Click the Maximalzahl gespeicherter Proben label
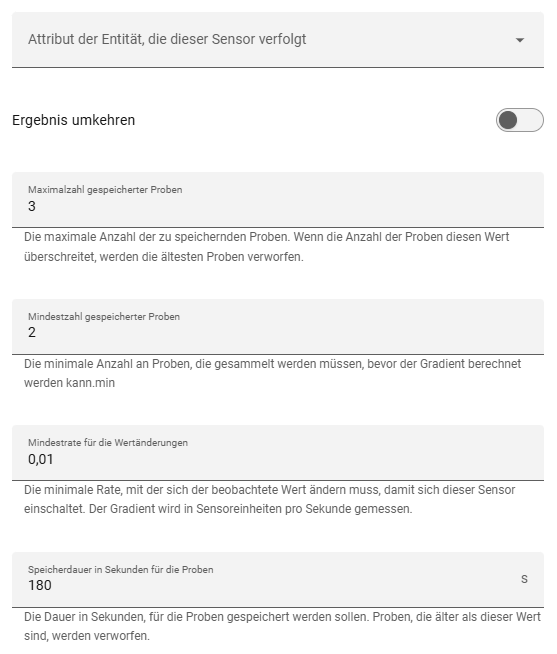Viewport: 557px width, 654px height. [105, 190]
